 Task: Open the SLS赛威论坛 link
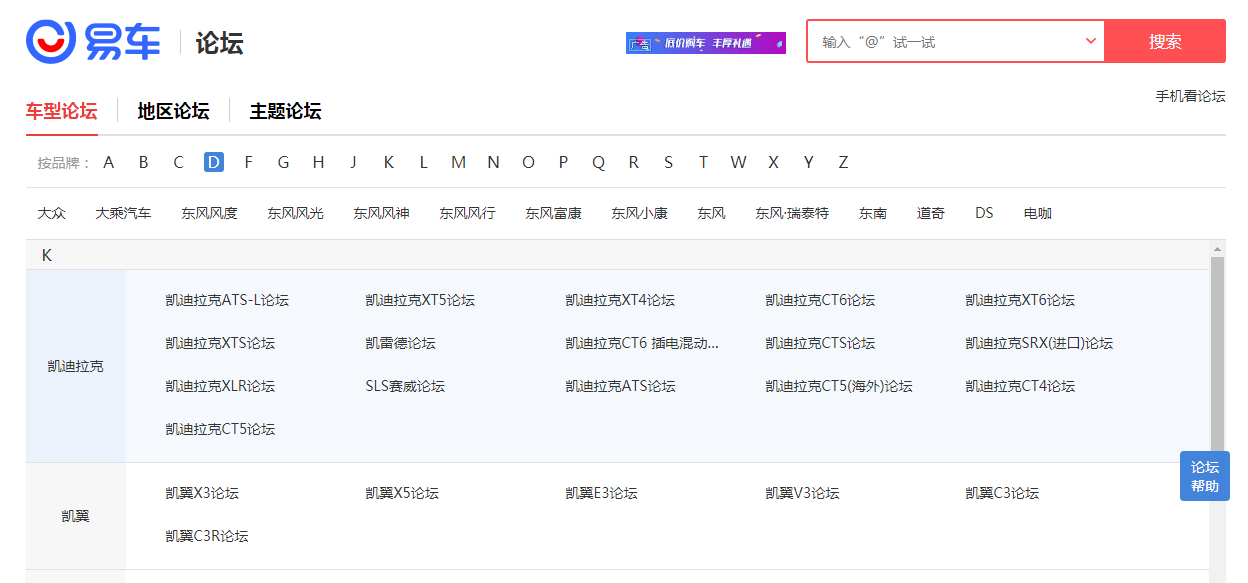405,386
